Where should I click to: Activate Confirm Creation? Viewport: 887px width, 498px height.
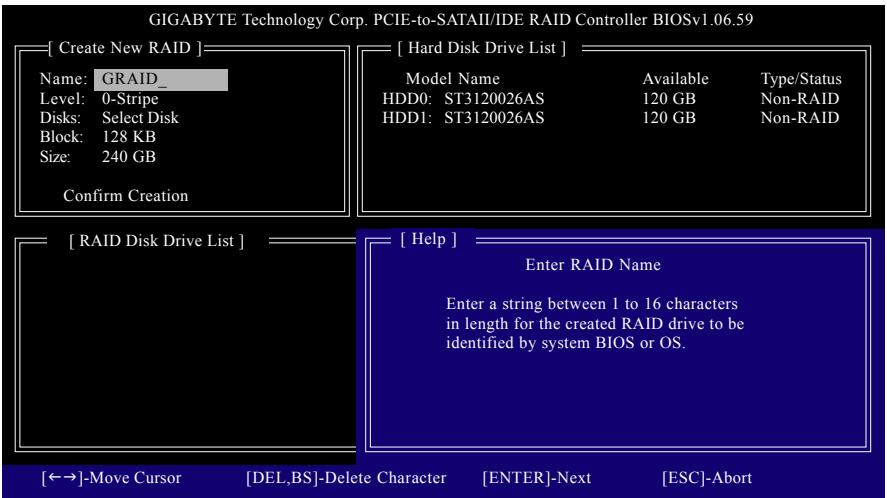(126, 196)
